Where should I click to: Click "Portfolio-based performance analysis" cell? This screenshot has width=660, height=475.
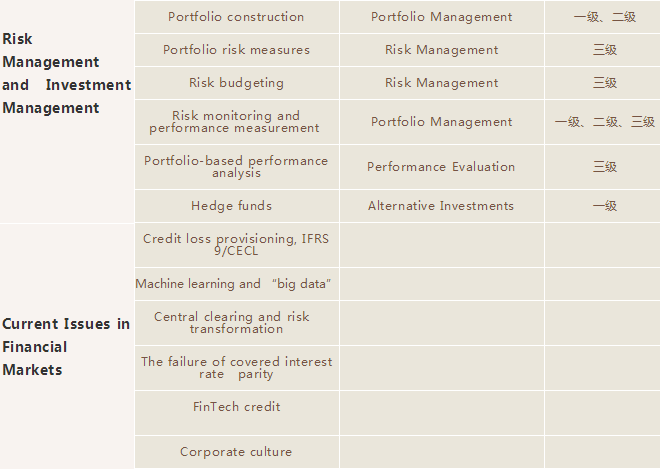pyautogui.click(x=236, y=167)
